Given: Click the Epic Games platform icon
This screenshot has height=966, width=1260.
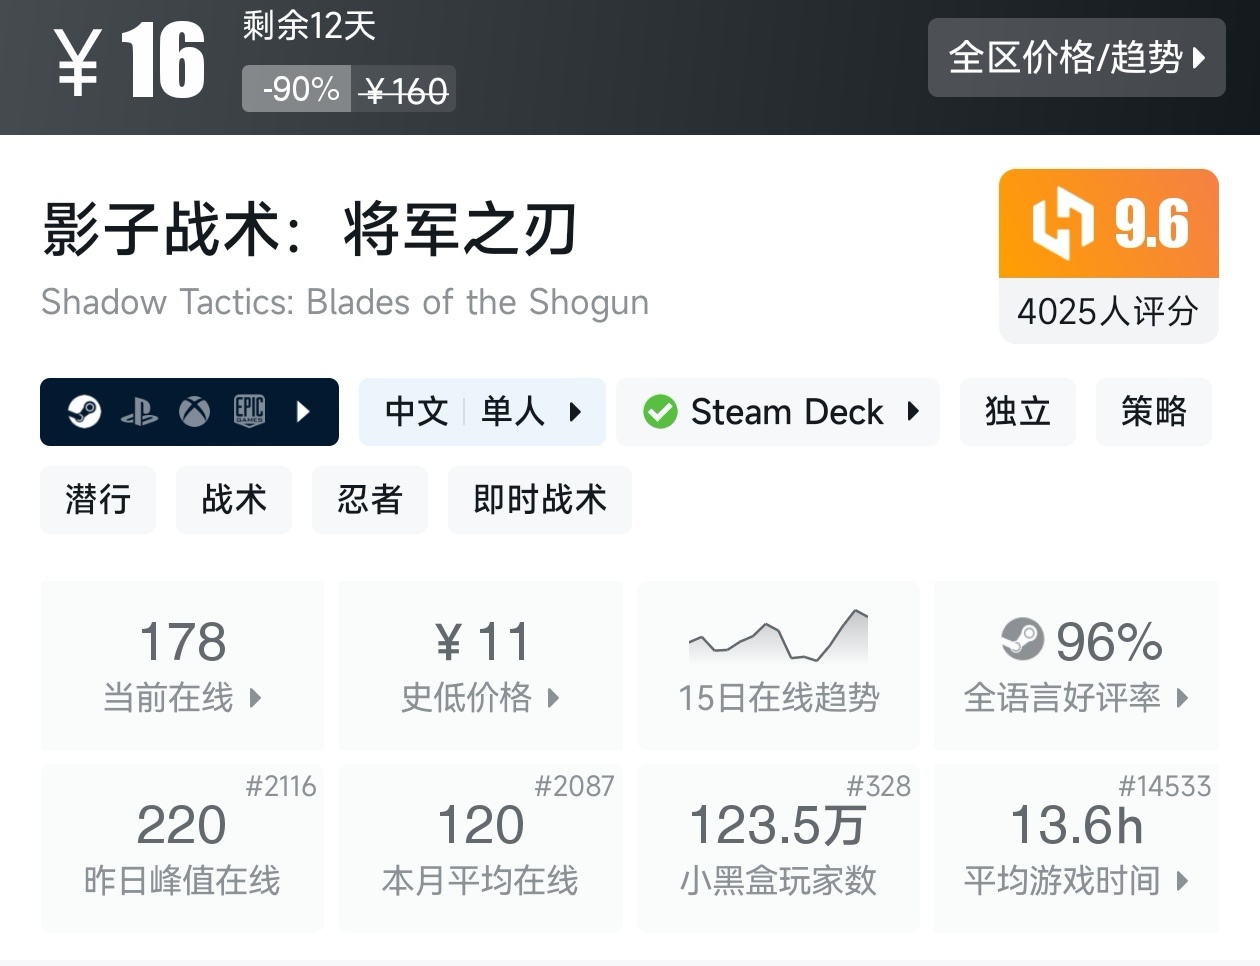Looking at the screenshot, I should pyautogui.click(x=249, y=412).
